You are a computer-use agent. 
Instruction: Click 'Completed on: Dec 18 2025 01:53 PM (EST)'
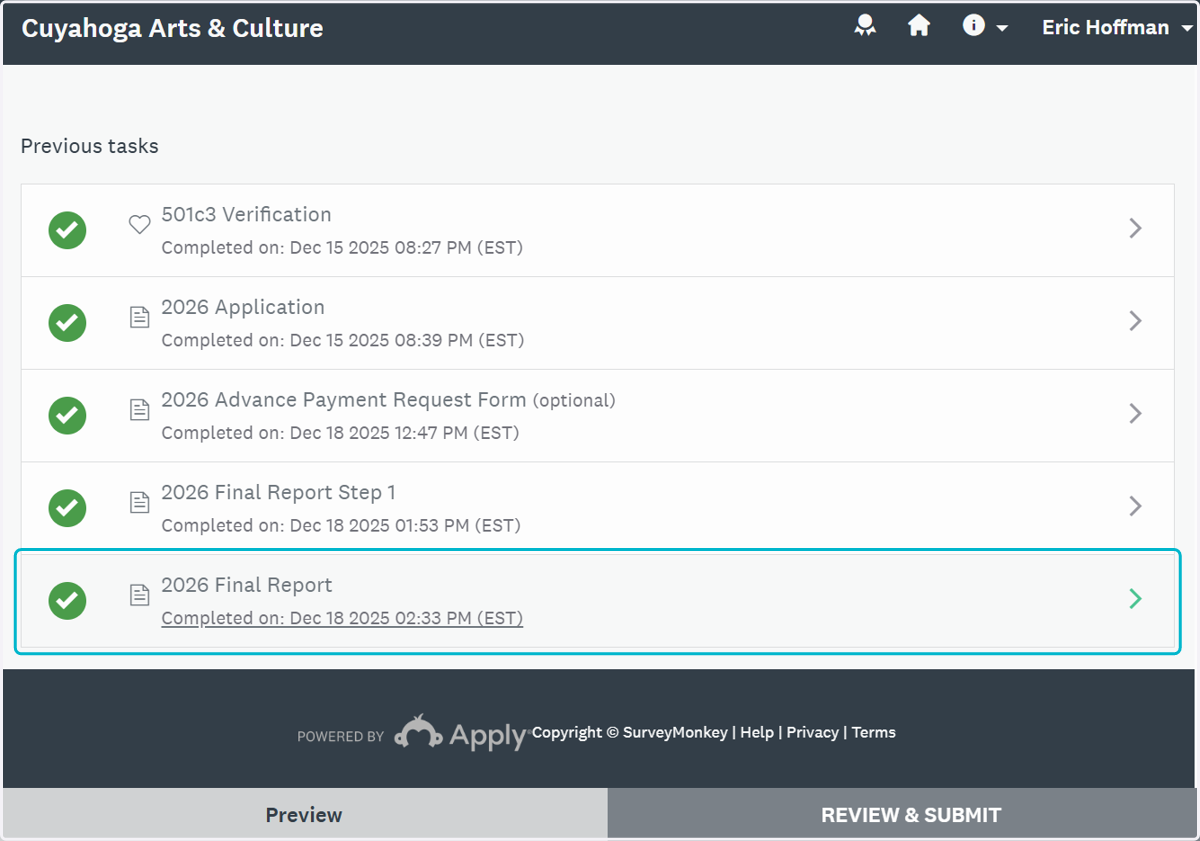click(x=341, y=525)
